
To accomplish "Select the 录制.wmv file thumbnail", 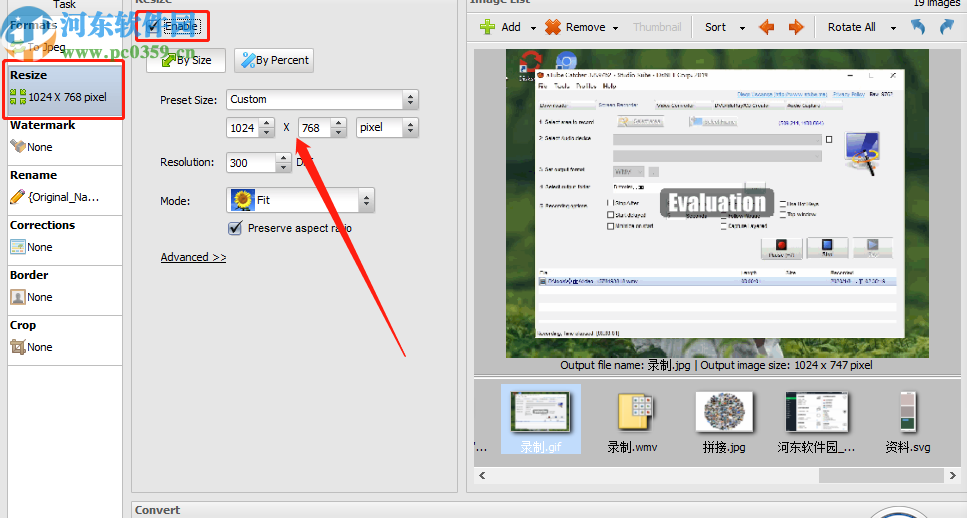I will point(633,422).
